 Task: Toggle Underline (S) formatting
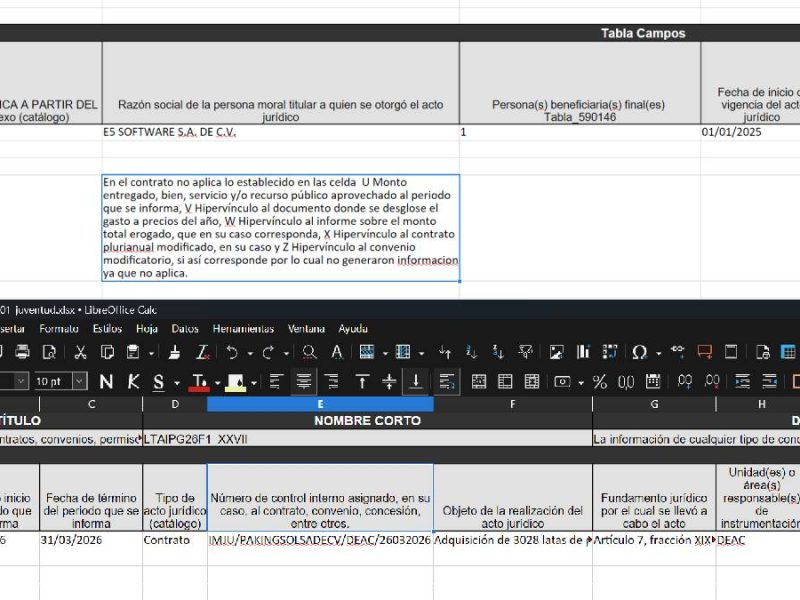point(159,382)
